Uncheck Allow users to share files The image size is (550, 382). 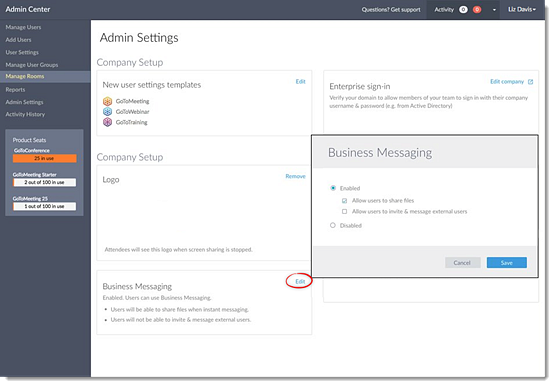[344, 201]
